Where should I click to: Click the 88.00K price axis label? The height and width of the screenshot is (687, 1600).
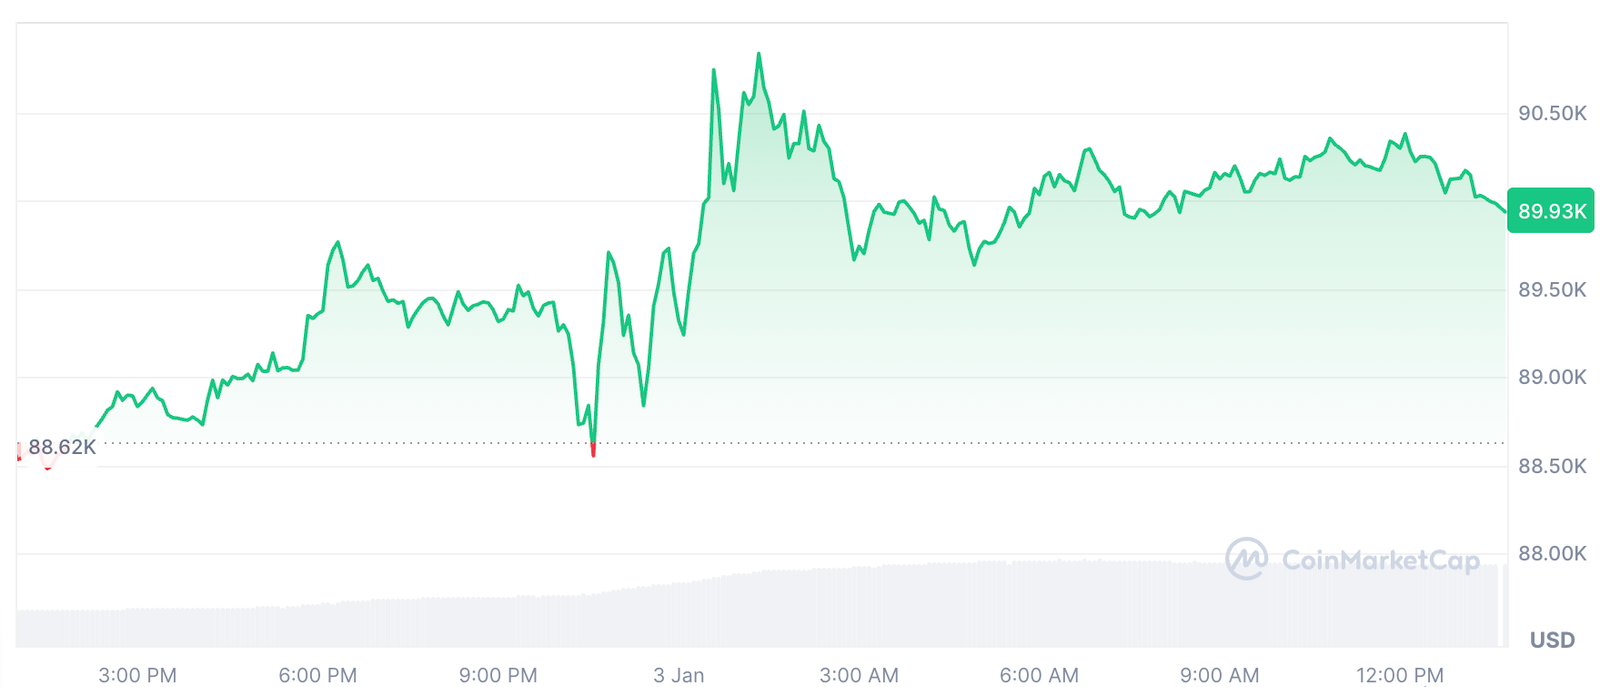(x=1552, y=553)
